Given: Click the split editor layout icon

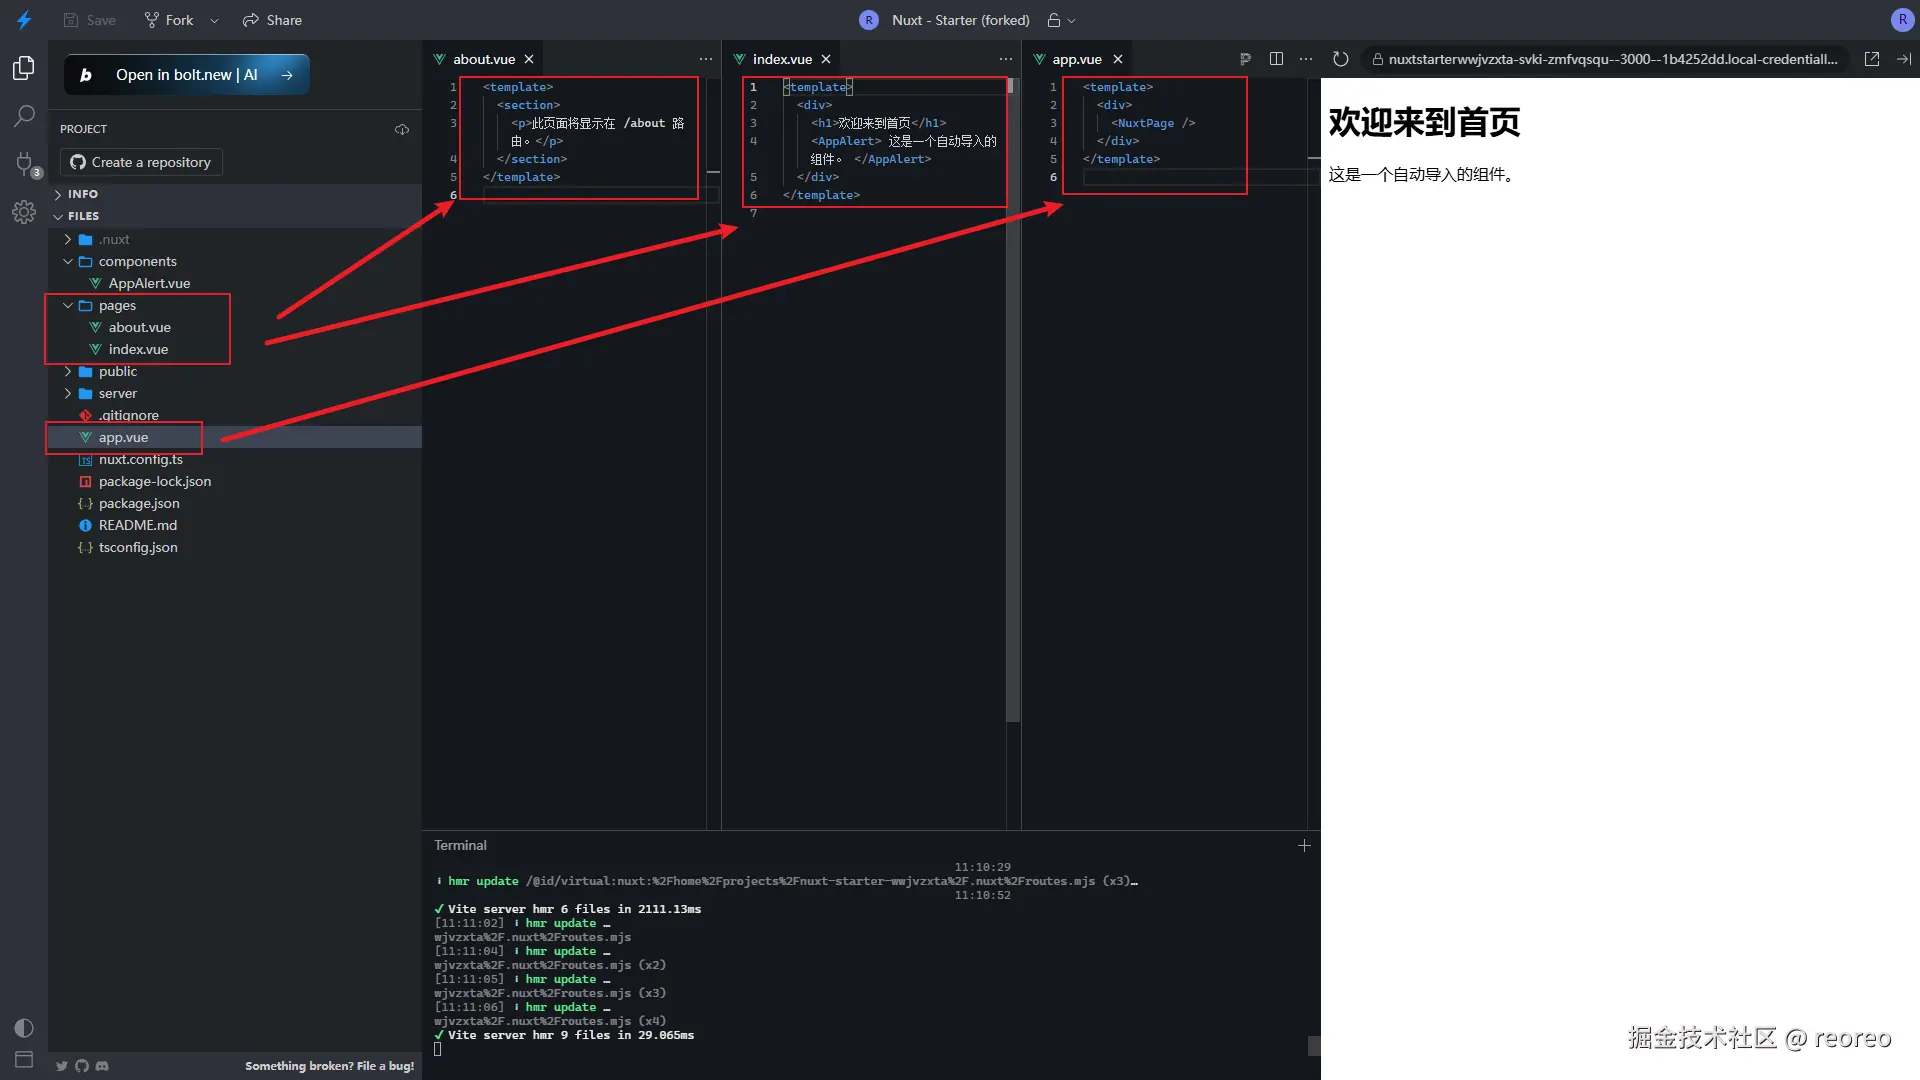Looking at the screenshot, I should pyautogui.click(x=1276, y=59).
